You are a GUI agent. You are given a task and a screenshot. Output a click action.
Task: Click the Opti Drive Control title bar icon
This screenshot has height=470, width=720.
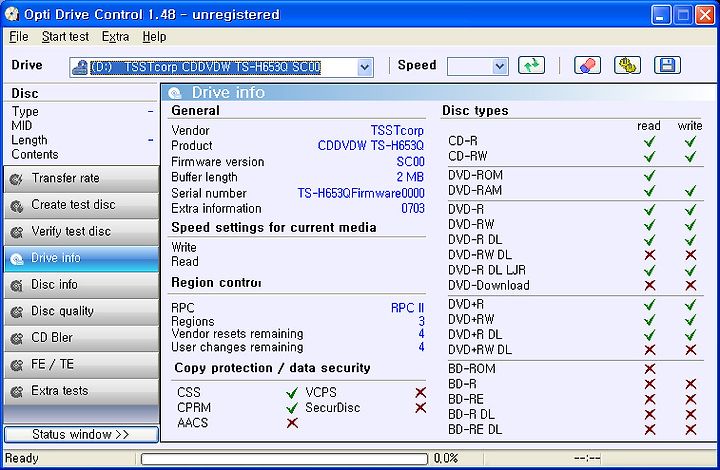[x=11, y=14]
